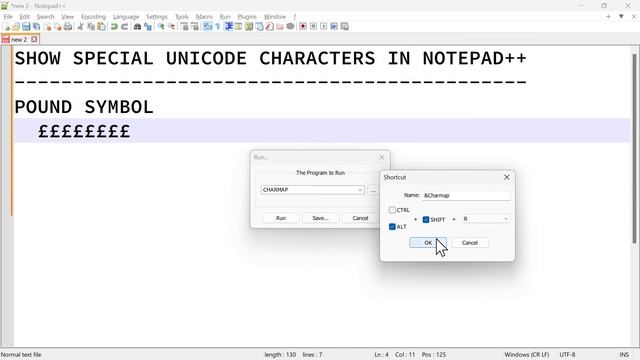This screenshot has height=360, width=640.
Task: Uncheck the SHIFT checkbox in Shortcut dialog
Action: (426, 220)
